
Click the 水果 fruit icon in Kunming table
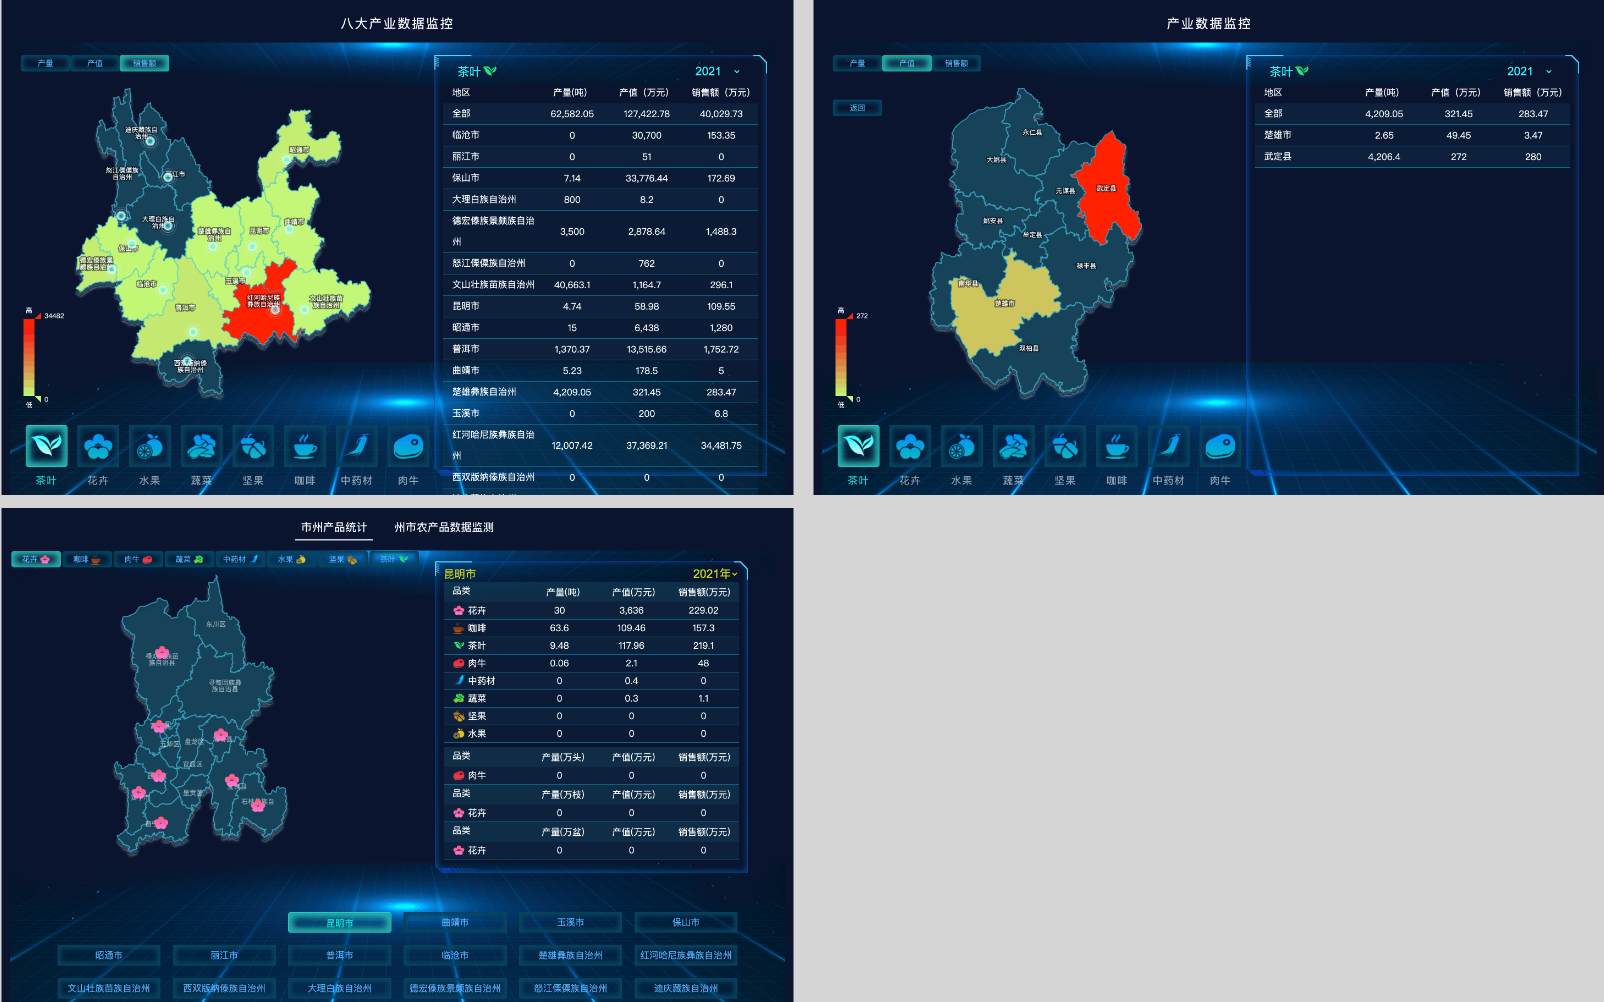(459, 733)
